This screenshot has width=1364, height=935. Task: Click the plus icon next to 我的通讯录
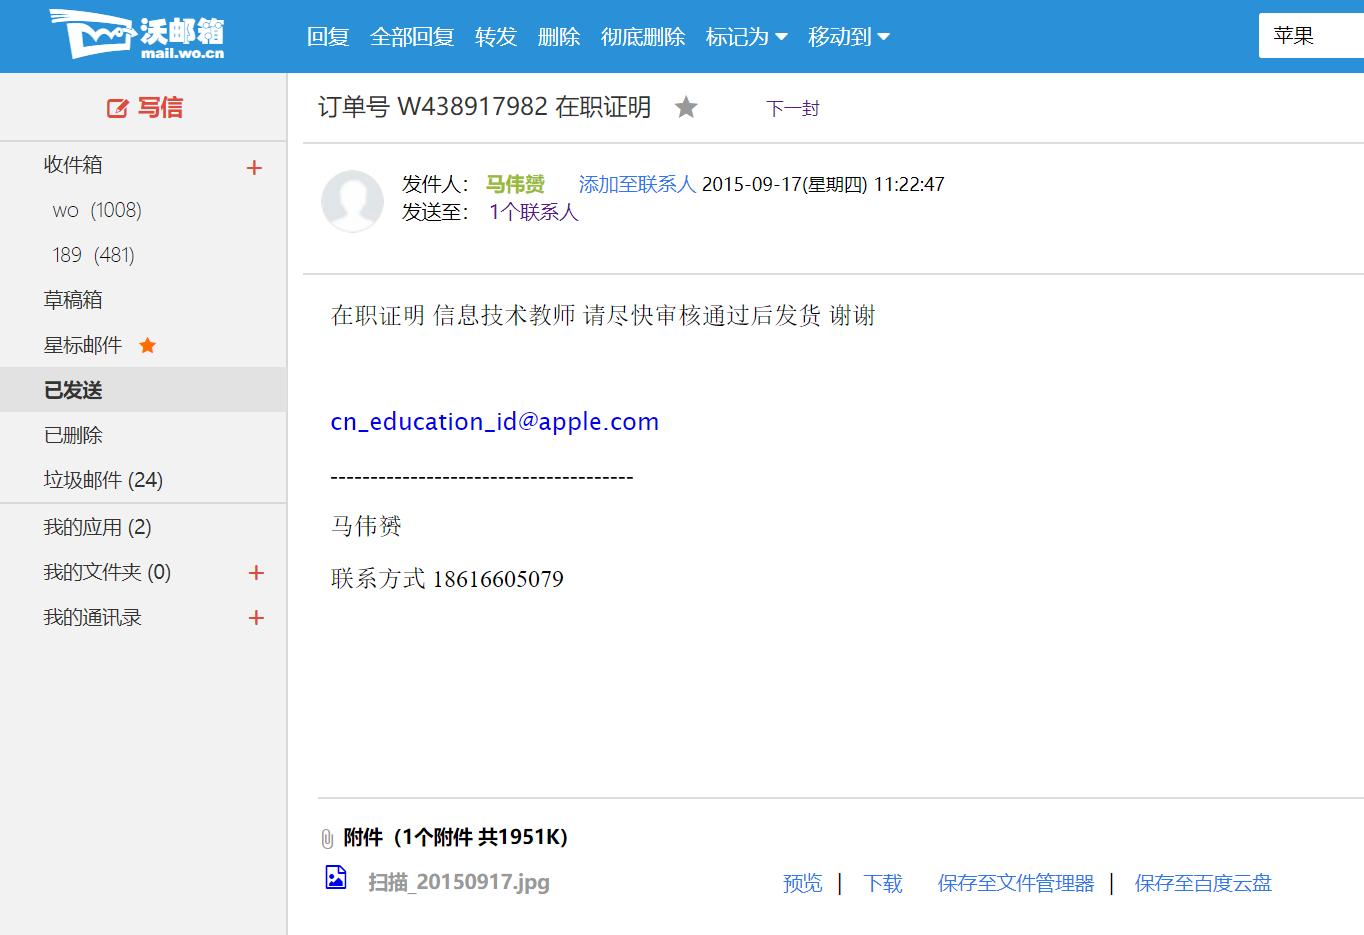click(x=256, y=617)
